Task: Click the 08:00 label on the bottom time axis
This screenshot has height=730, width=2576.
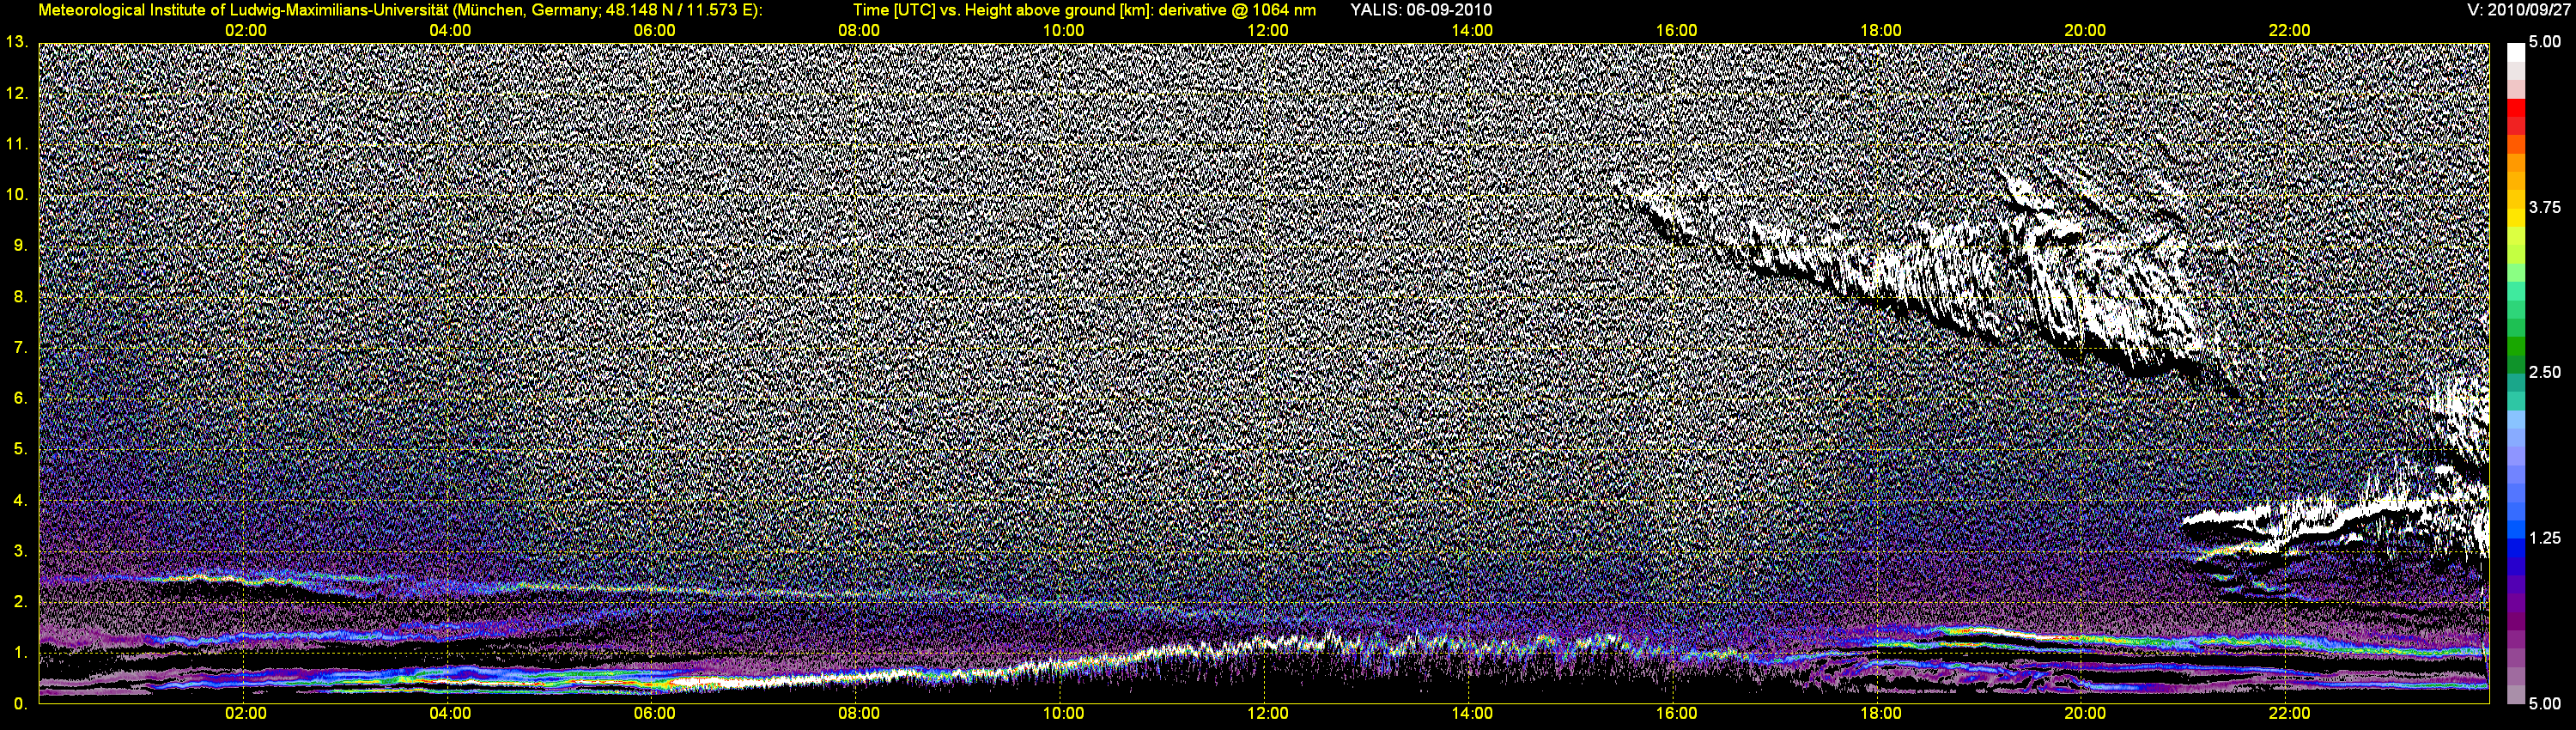Action: [859, 714]
